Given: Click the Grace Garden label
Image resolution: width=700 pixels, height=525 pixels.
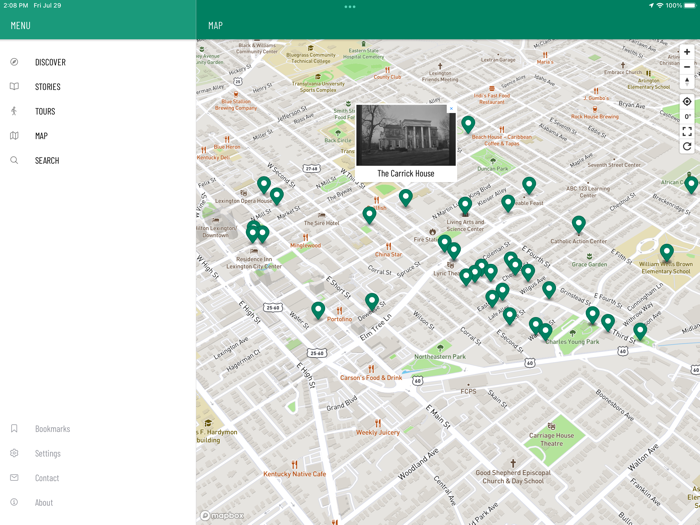Looking at the screenshot, I should coord(589,264).
